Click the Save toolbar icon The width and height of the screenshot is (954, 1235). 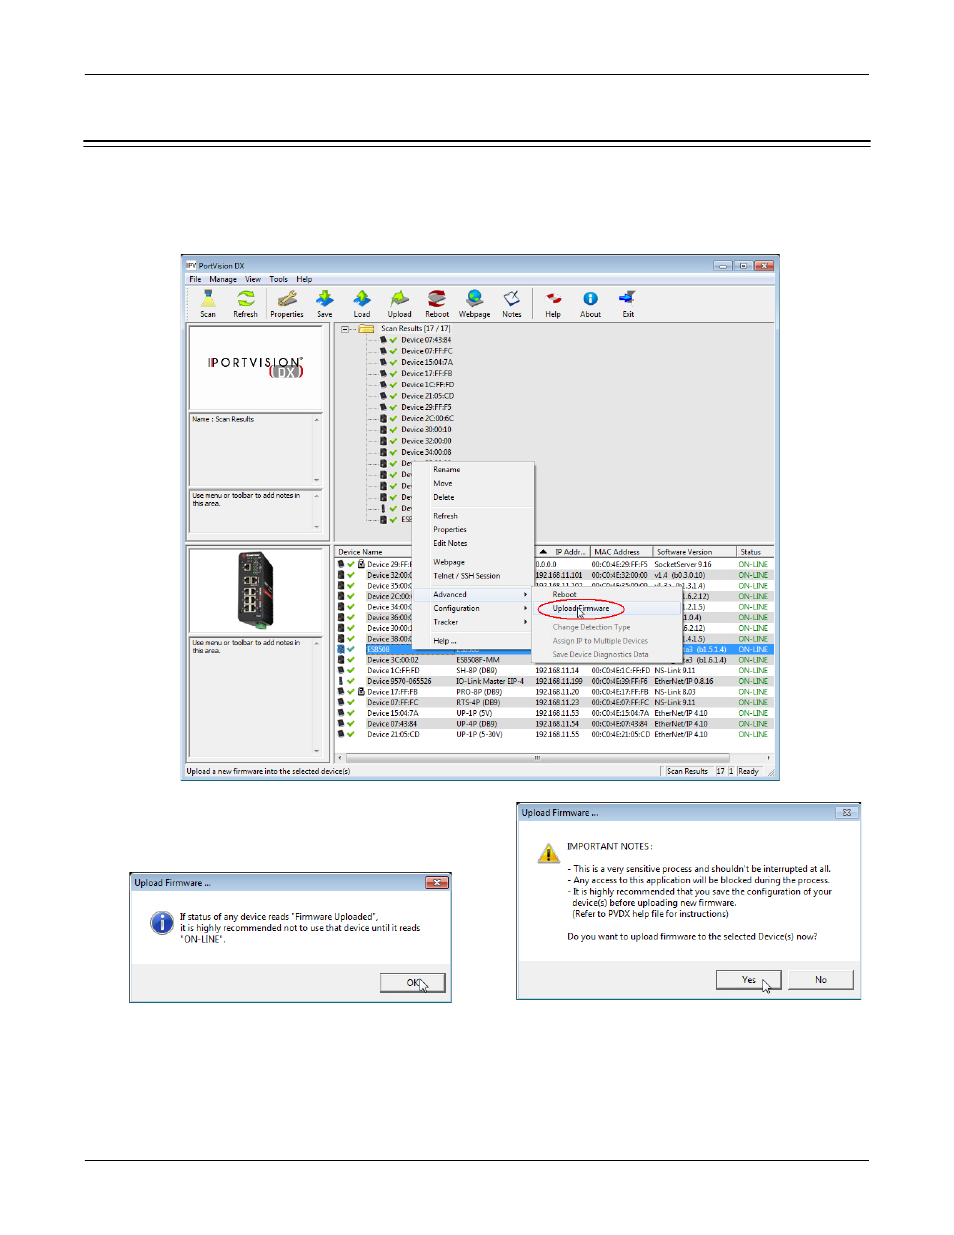[325, 299]
